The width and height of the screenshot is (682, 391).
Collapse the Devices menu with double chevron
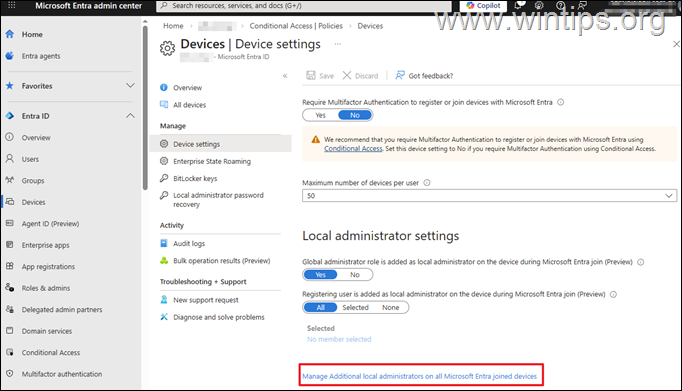(285, 76)
